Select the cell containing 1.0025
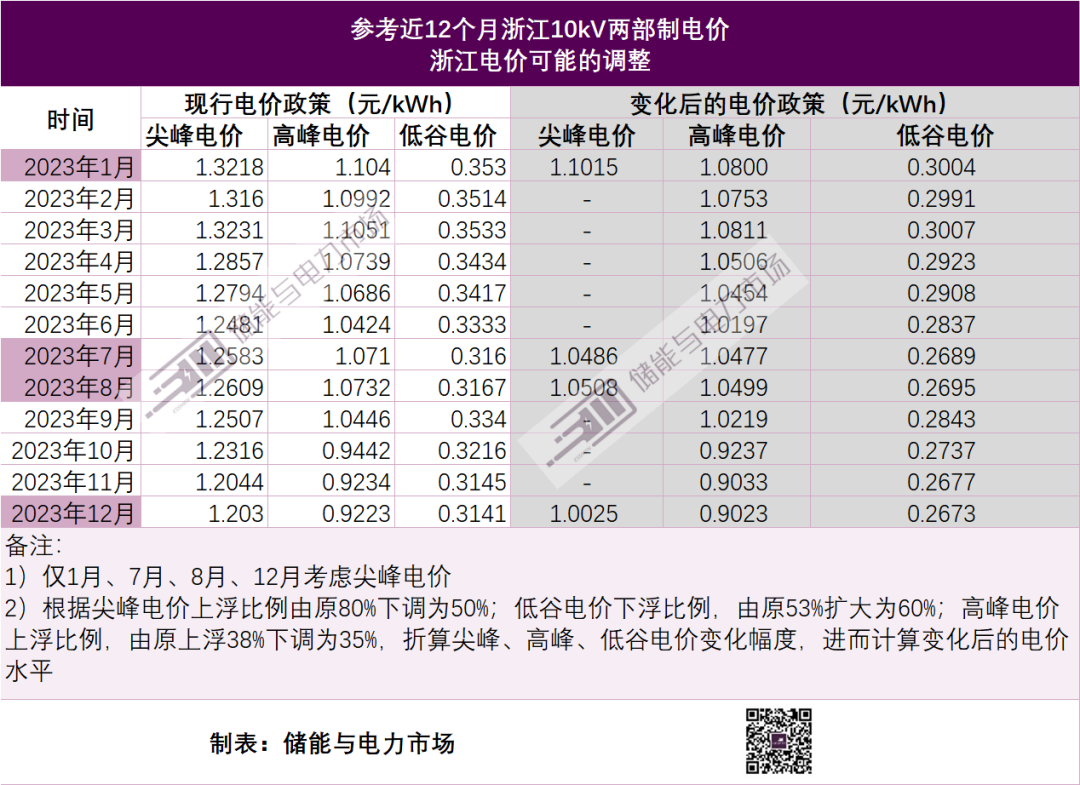 coord(584,514)
